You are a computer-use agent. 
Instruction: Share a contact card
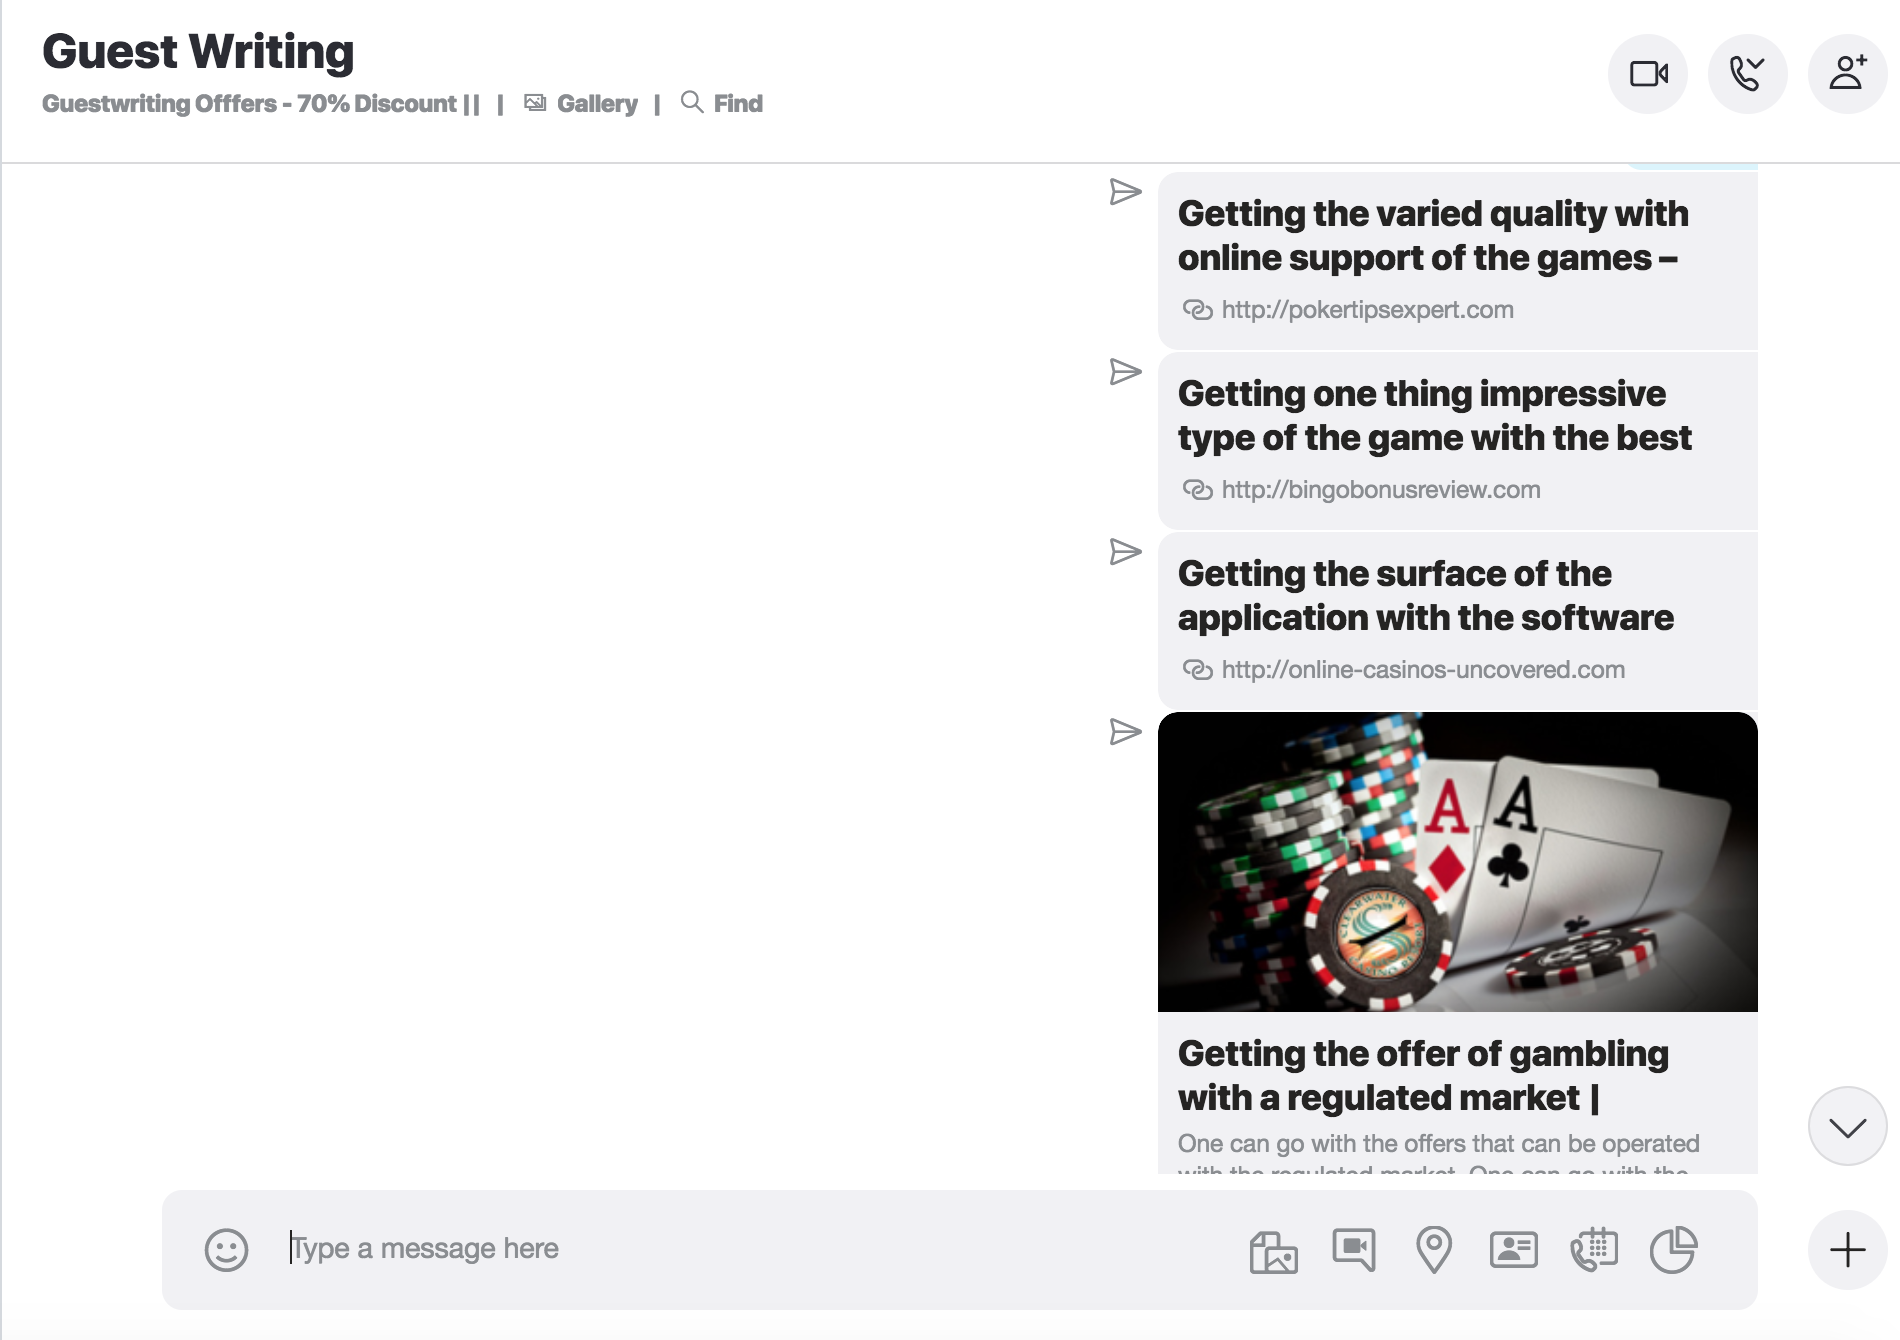[1514, 1249]
